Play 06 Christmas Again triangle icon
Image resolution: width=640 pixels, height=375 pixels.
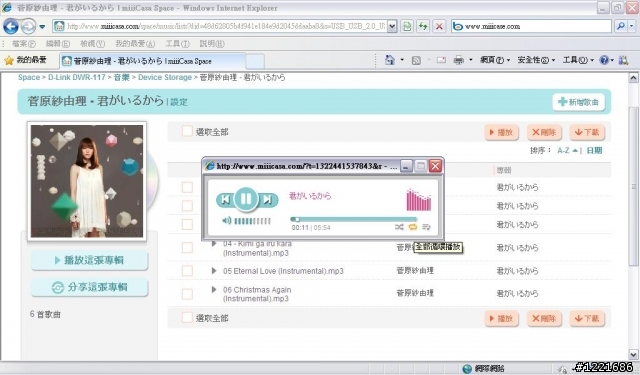click(213, 289)
